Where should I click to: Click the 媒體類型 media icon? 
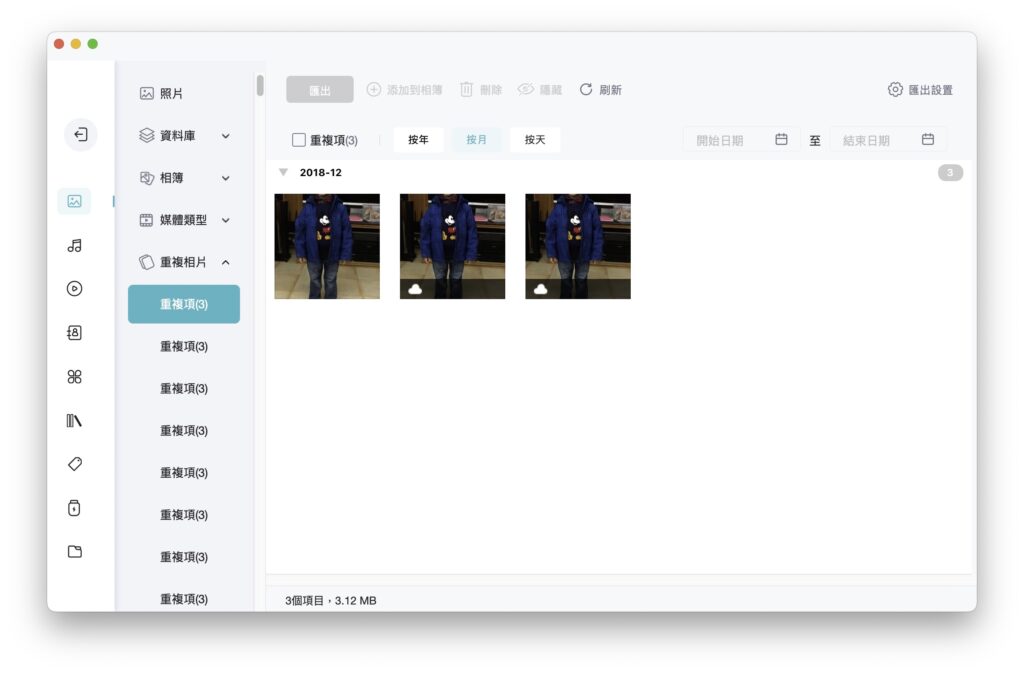(147, 220)
